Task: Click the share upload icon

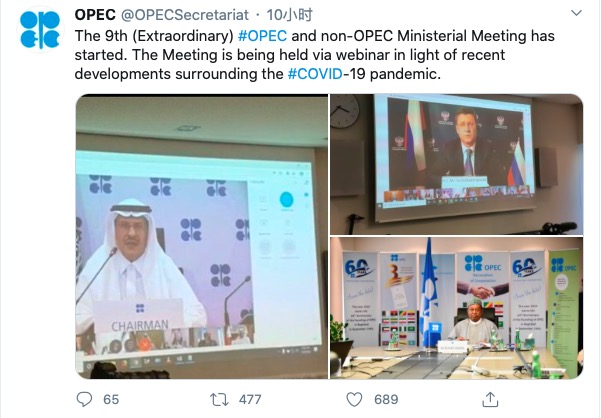Action: pyautogui.click(x=490, y=400)
